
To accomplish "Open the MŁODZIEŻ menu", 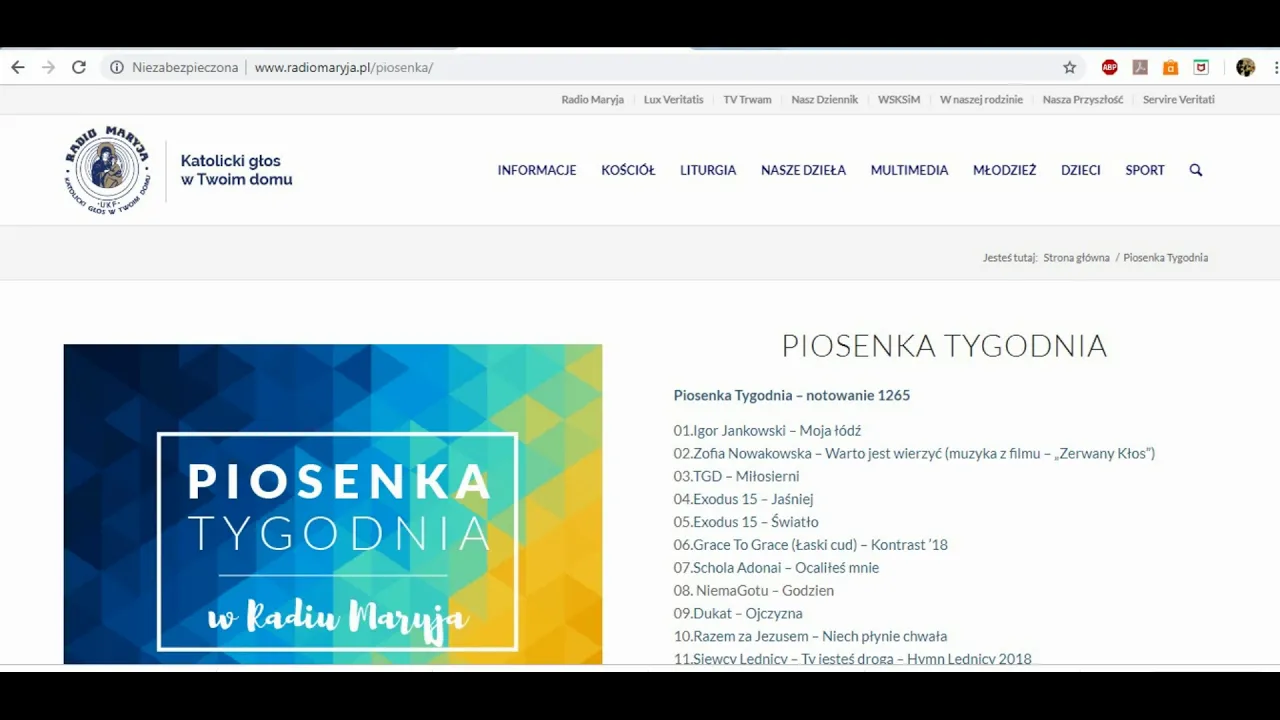I will tap(1004, 170).
